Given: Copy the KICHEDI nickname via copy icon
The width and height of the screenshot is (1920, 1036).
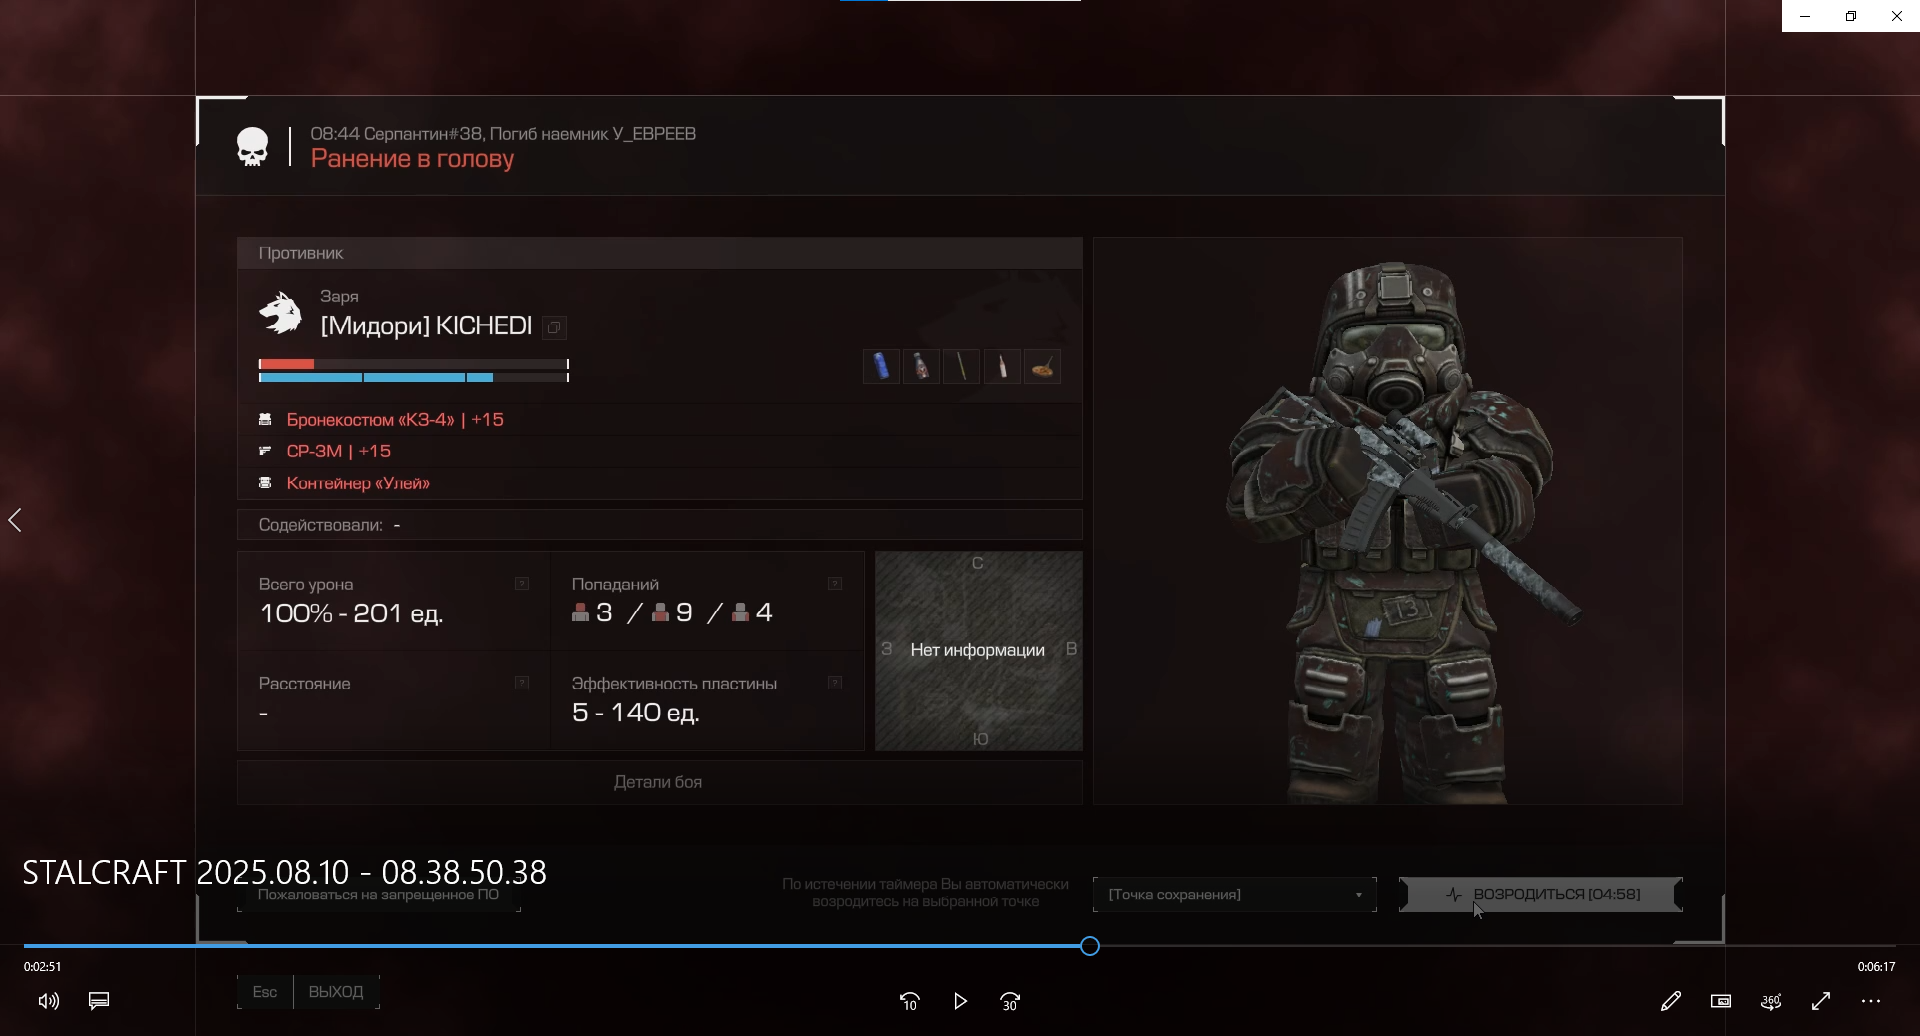Looking at the screenshot, I should click(x=554, y=327).
